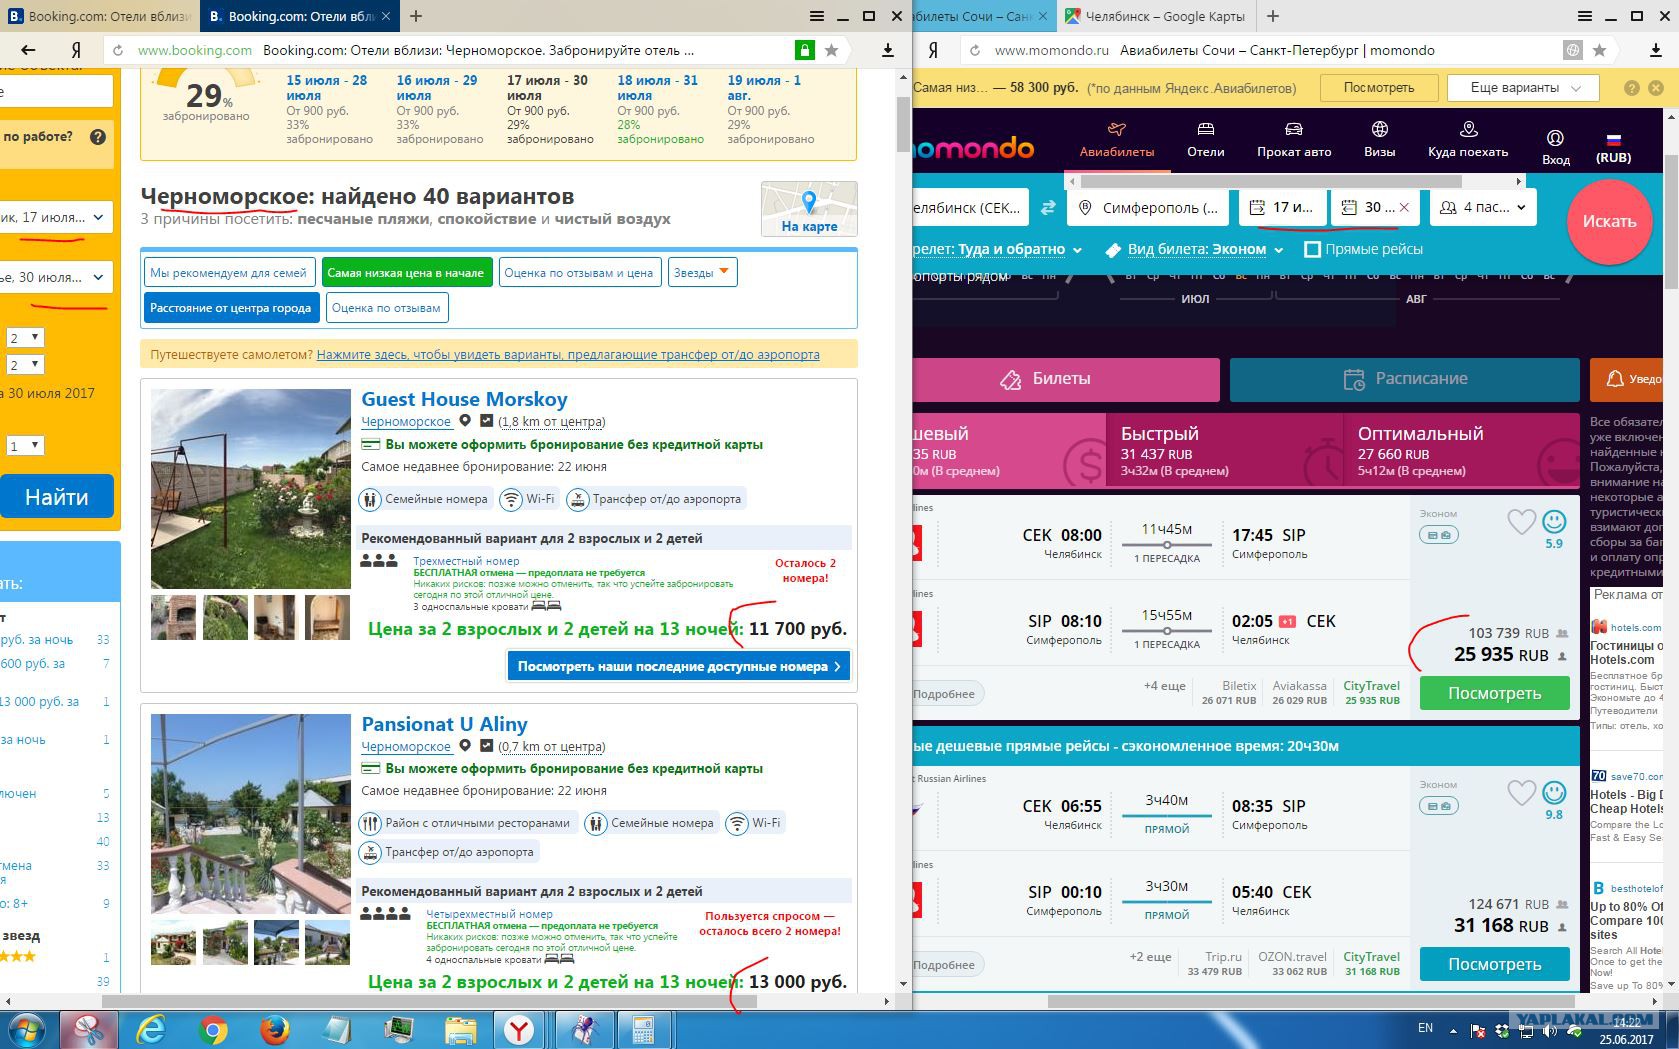The width and height of the screenshot is (1679, 1049).
Task: Switch to the 'Челябинск – Google Карты' tab
Action: (1156, 16)
